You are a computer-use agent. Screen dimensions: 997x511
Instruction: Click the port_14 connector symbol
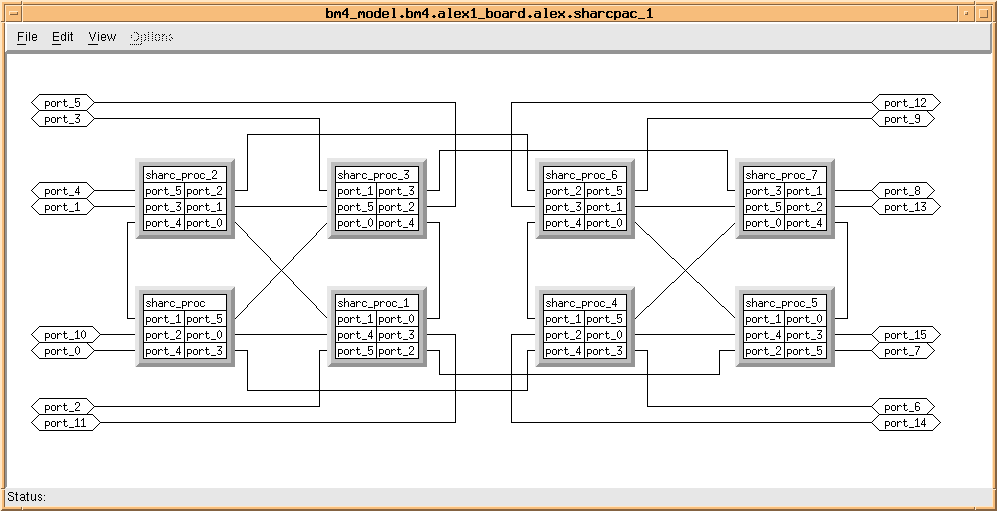906,423
